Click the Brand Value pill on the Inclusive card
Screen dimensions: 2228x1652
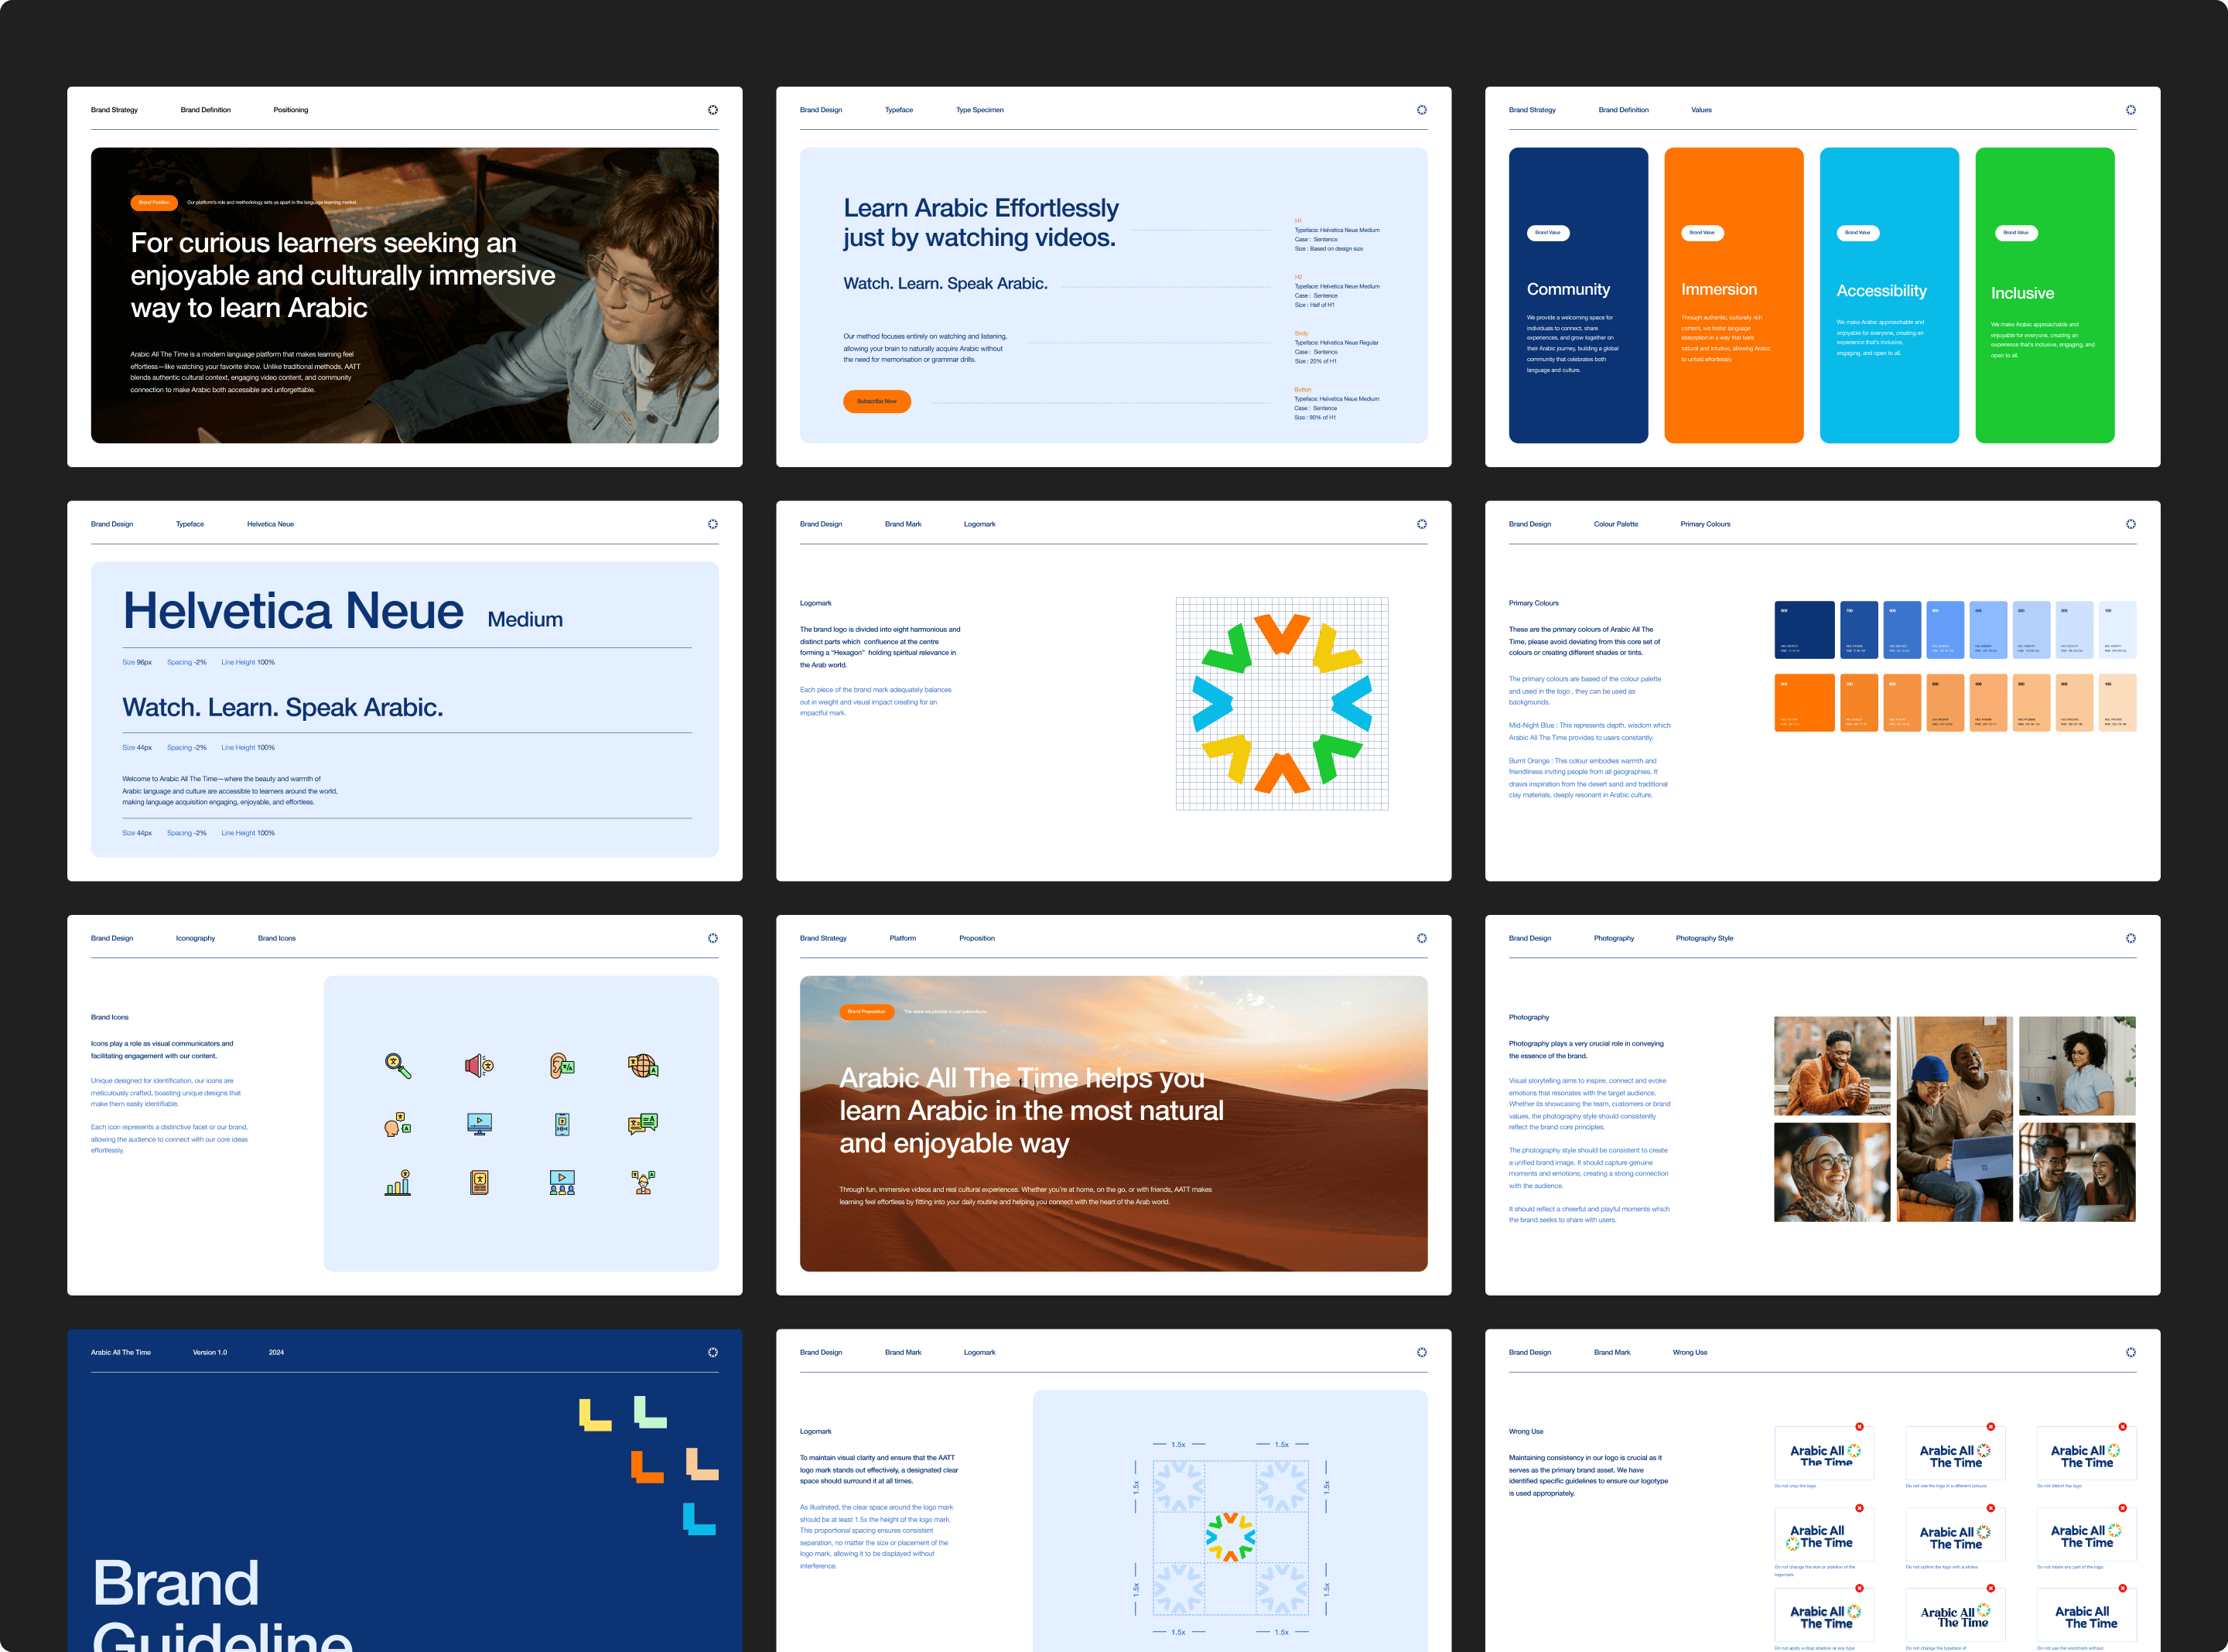(x=2016, y=233)
